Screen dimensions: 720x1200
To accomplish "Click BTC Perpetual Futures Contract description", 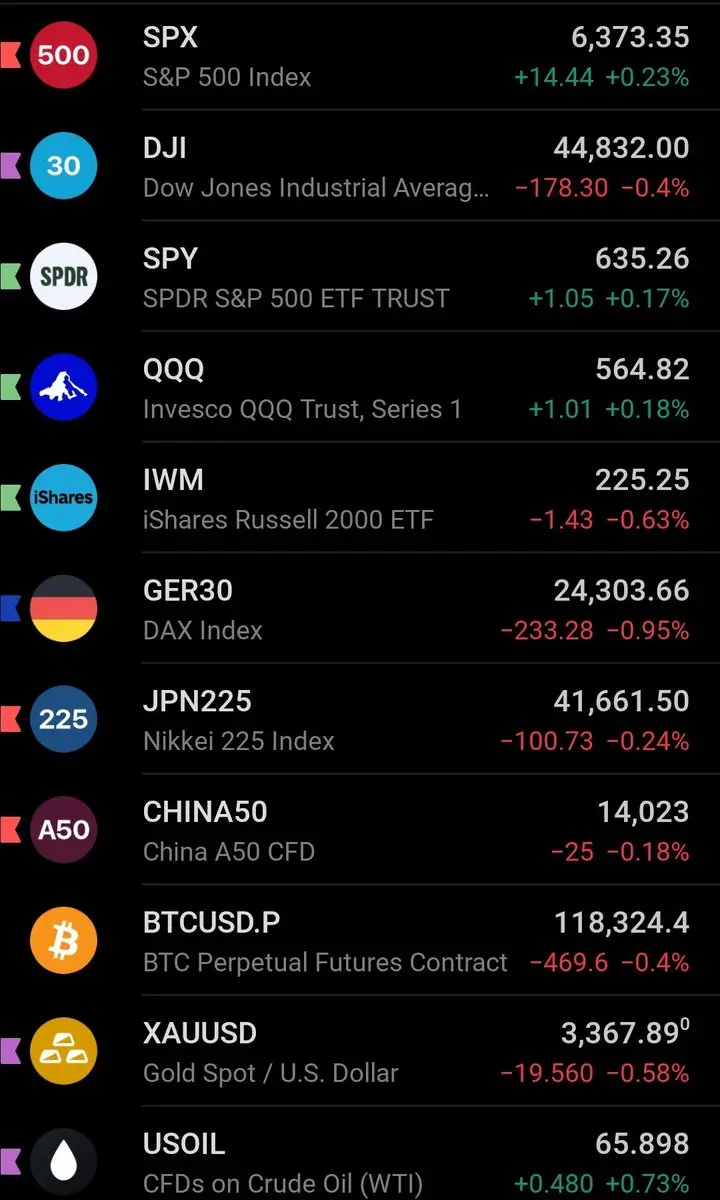I will pos(325,963).
